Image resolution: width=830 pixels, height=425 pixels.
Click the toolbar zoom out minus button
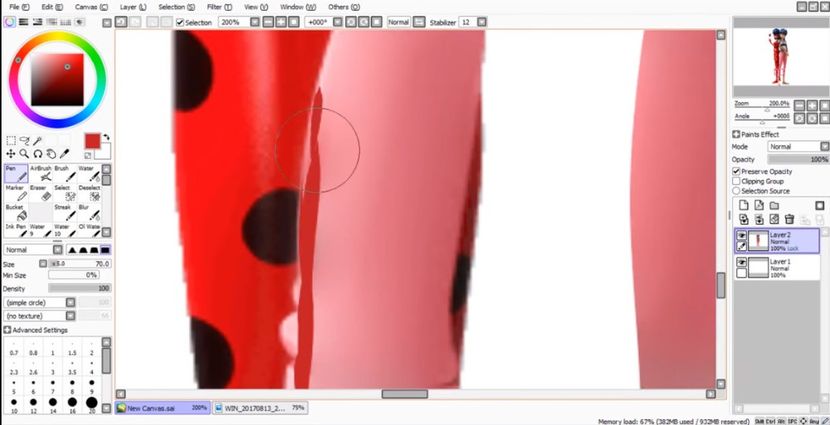click(268, 22)
